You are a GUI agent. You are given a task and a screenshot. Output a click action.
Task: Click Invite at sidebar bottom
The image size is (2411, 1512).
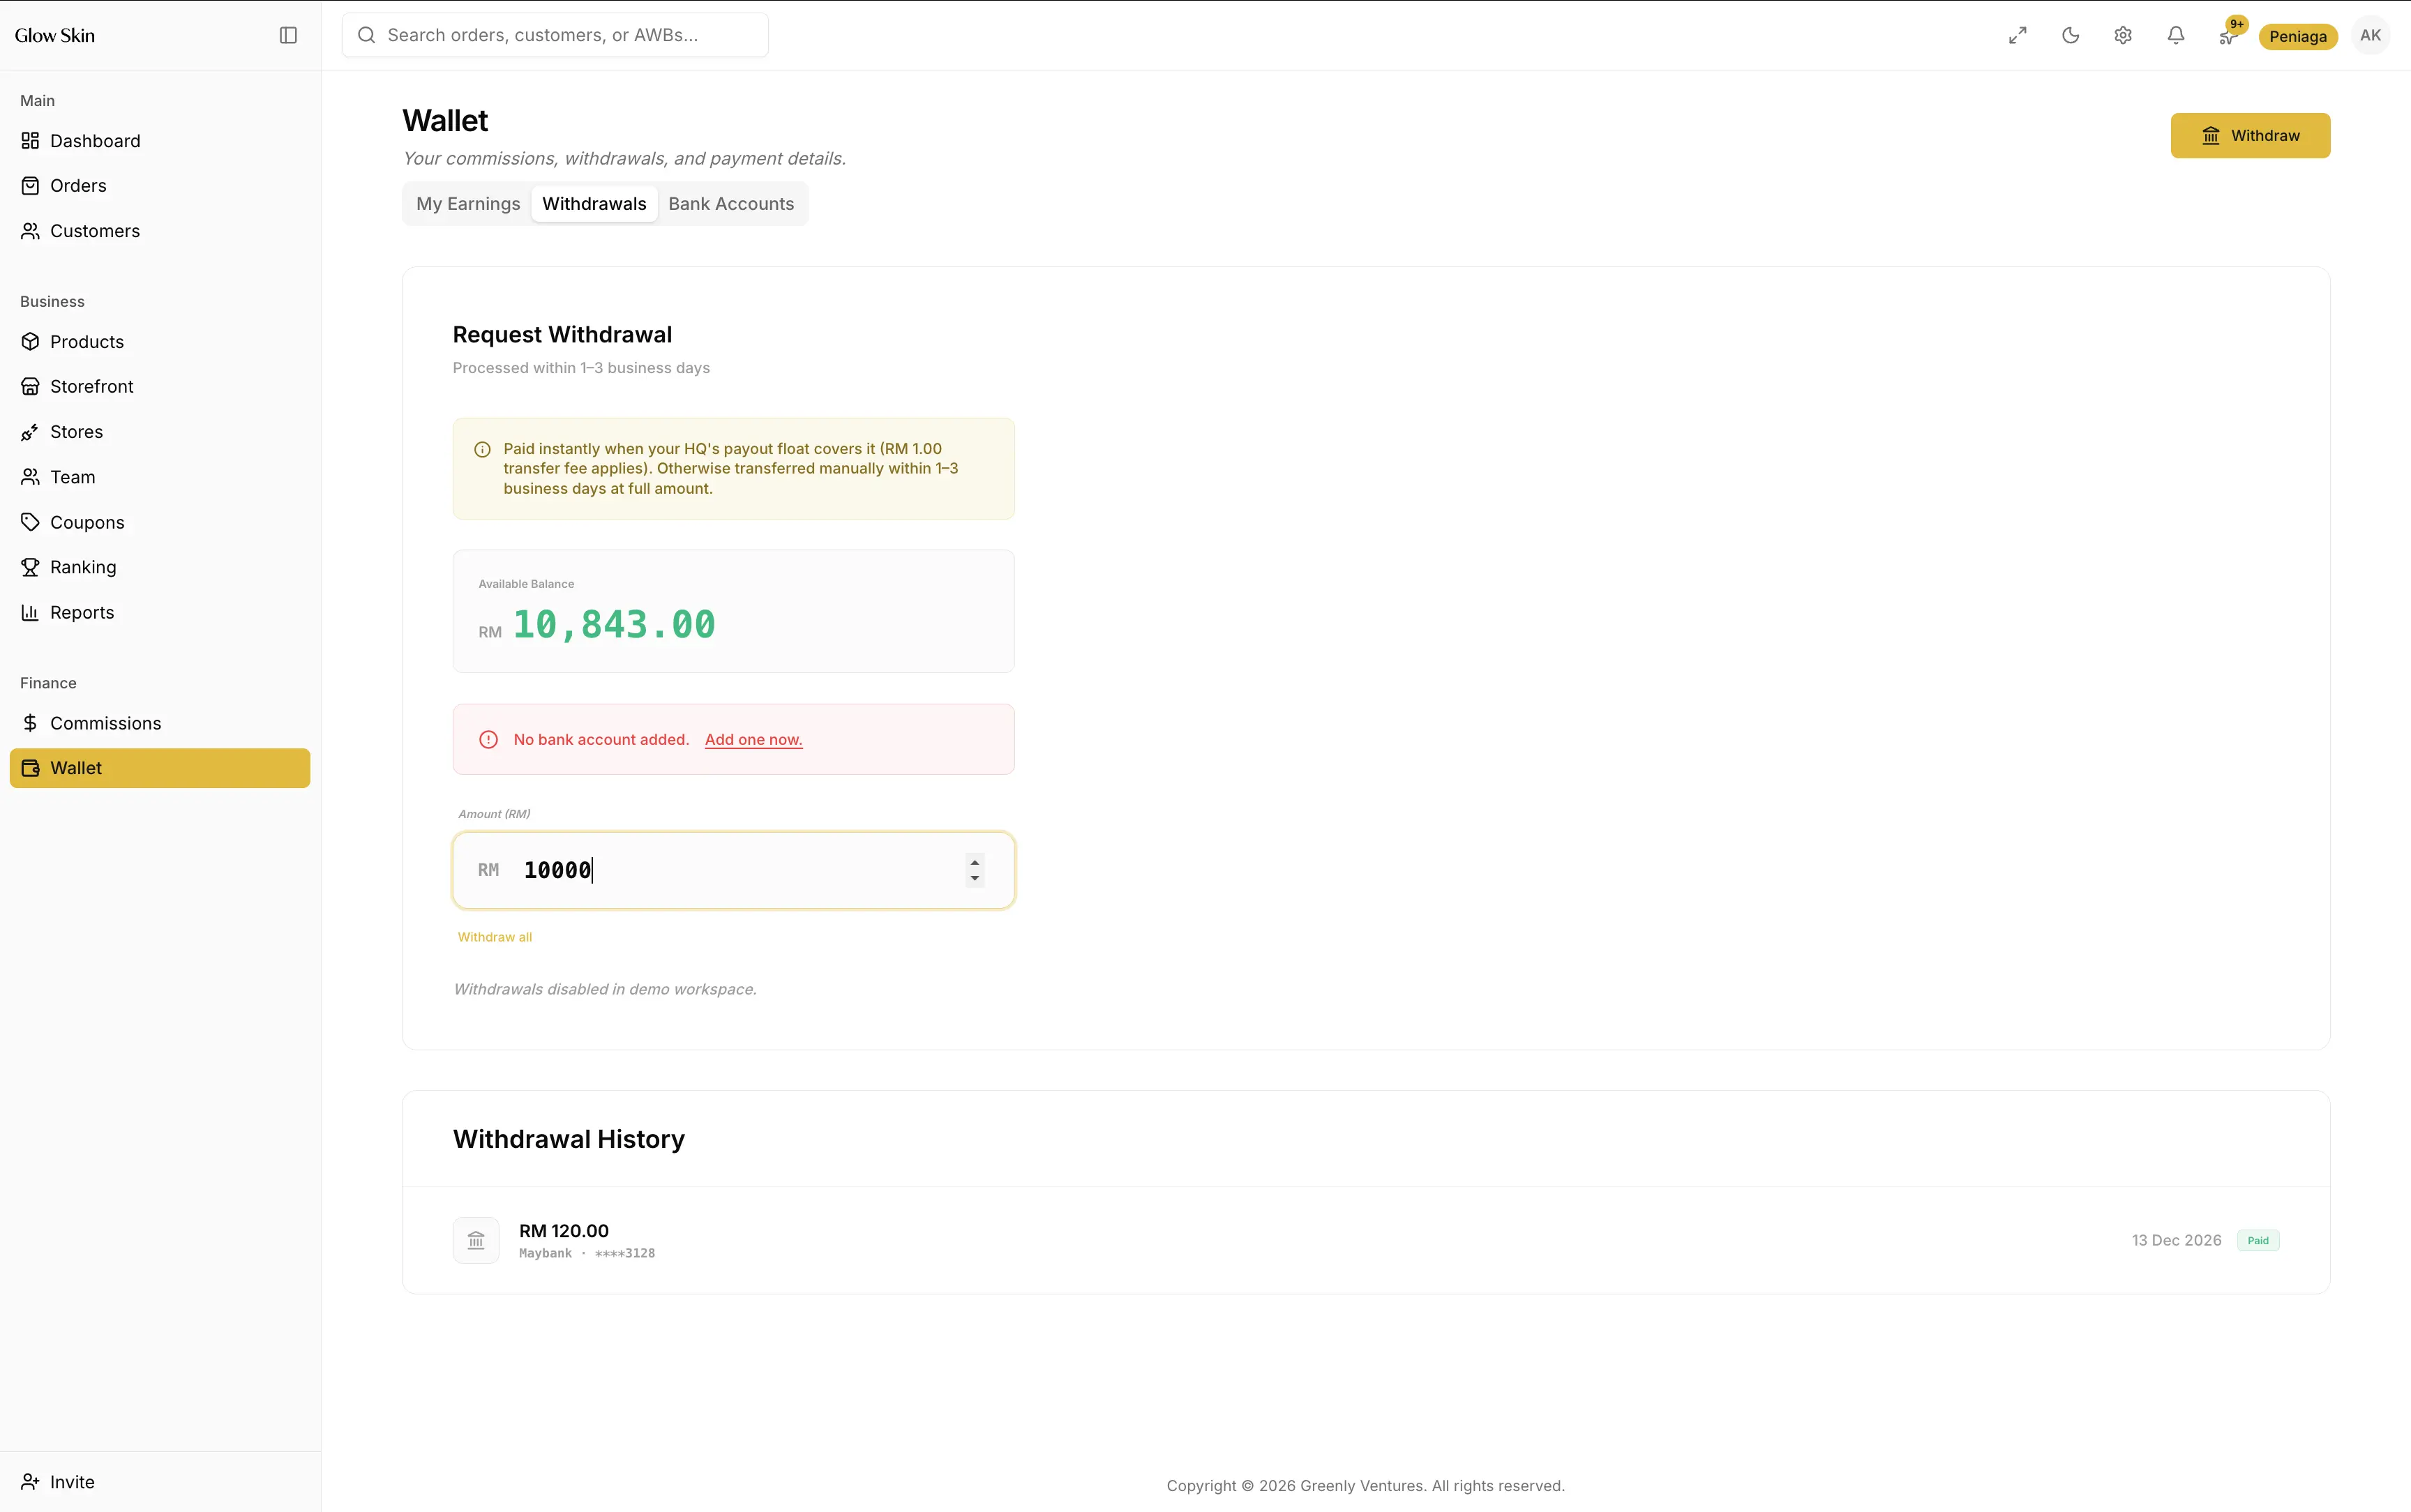pyautogui.click(x=160, y=1481)
